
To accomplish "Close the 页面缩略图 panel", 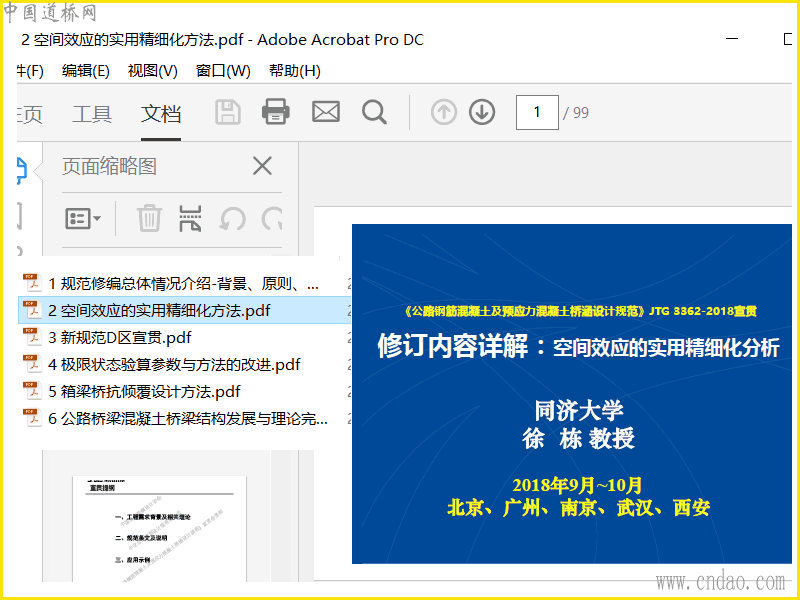I will (x=262, y=166).
